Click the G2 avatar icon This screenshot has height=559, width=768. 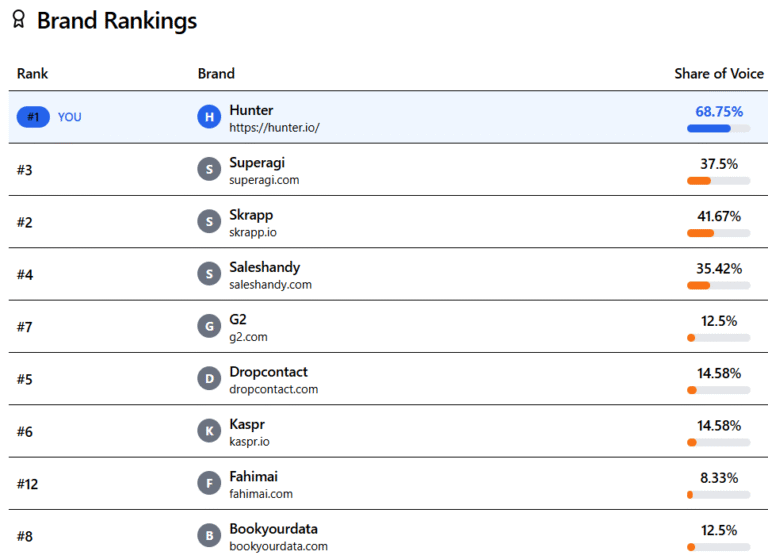(208, 326)
